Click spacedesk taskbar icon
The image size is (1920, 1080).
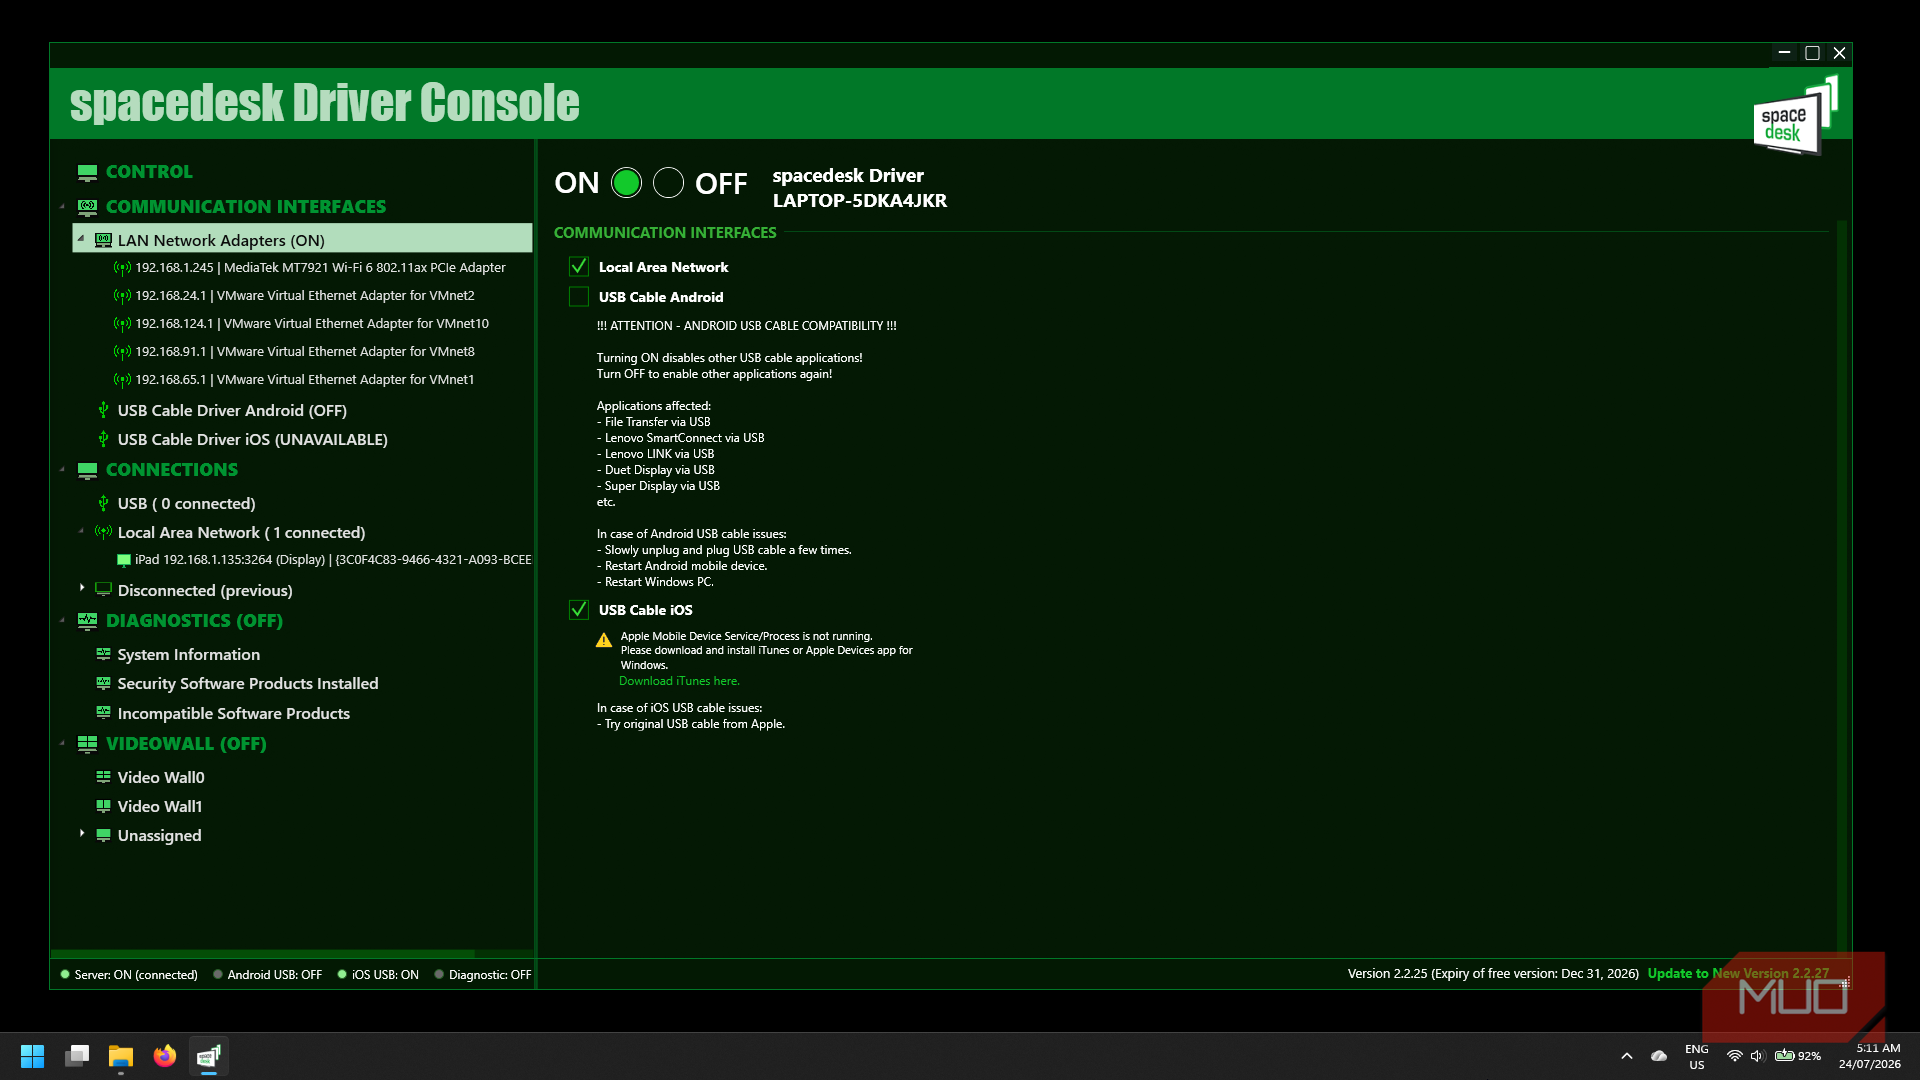pos(209,1056)
